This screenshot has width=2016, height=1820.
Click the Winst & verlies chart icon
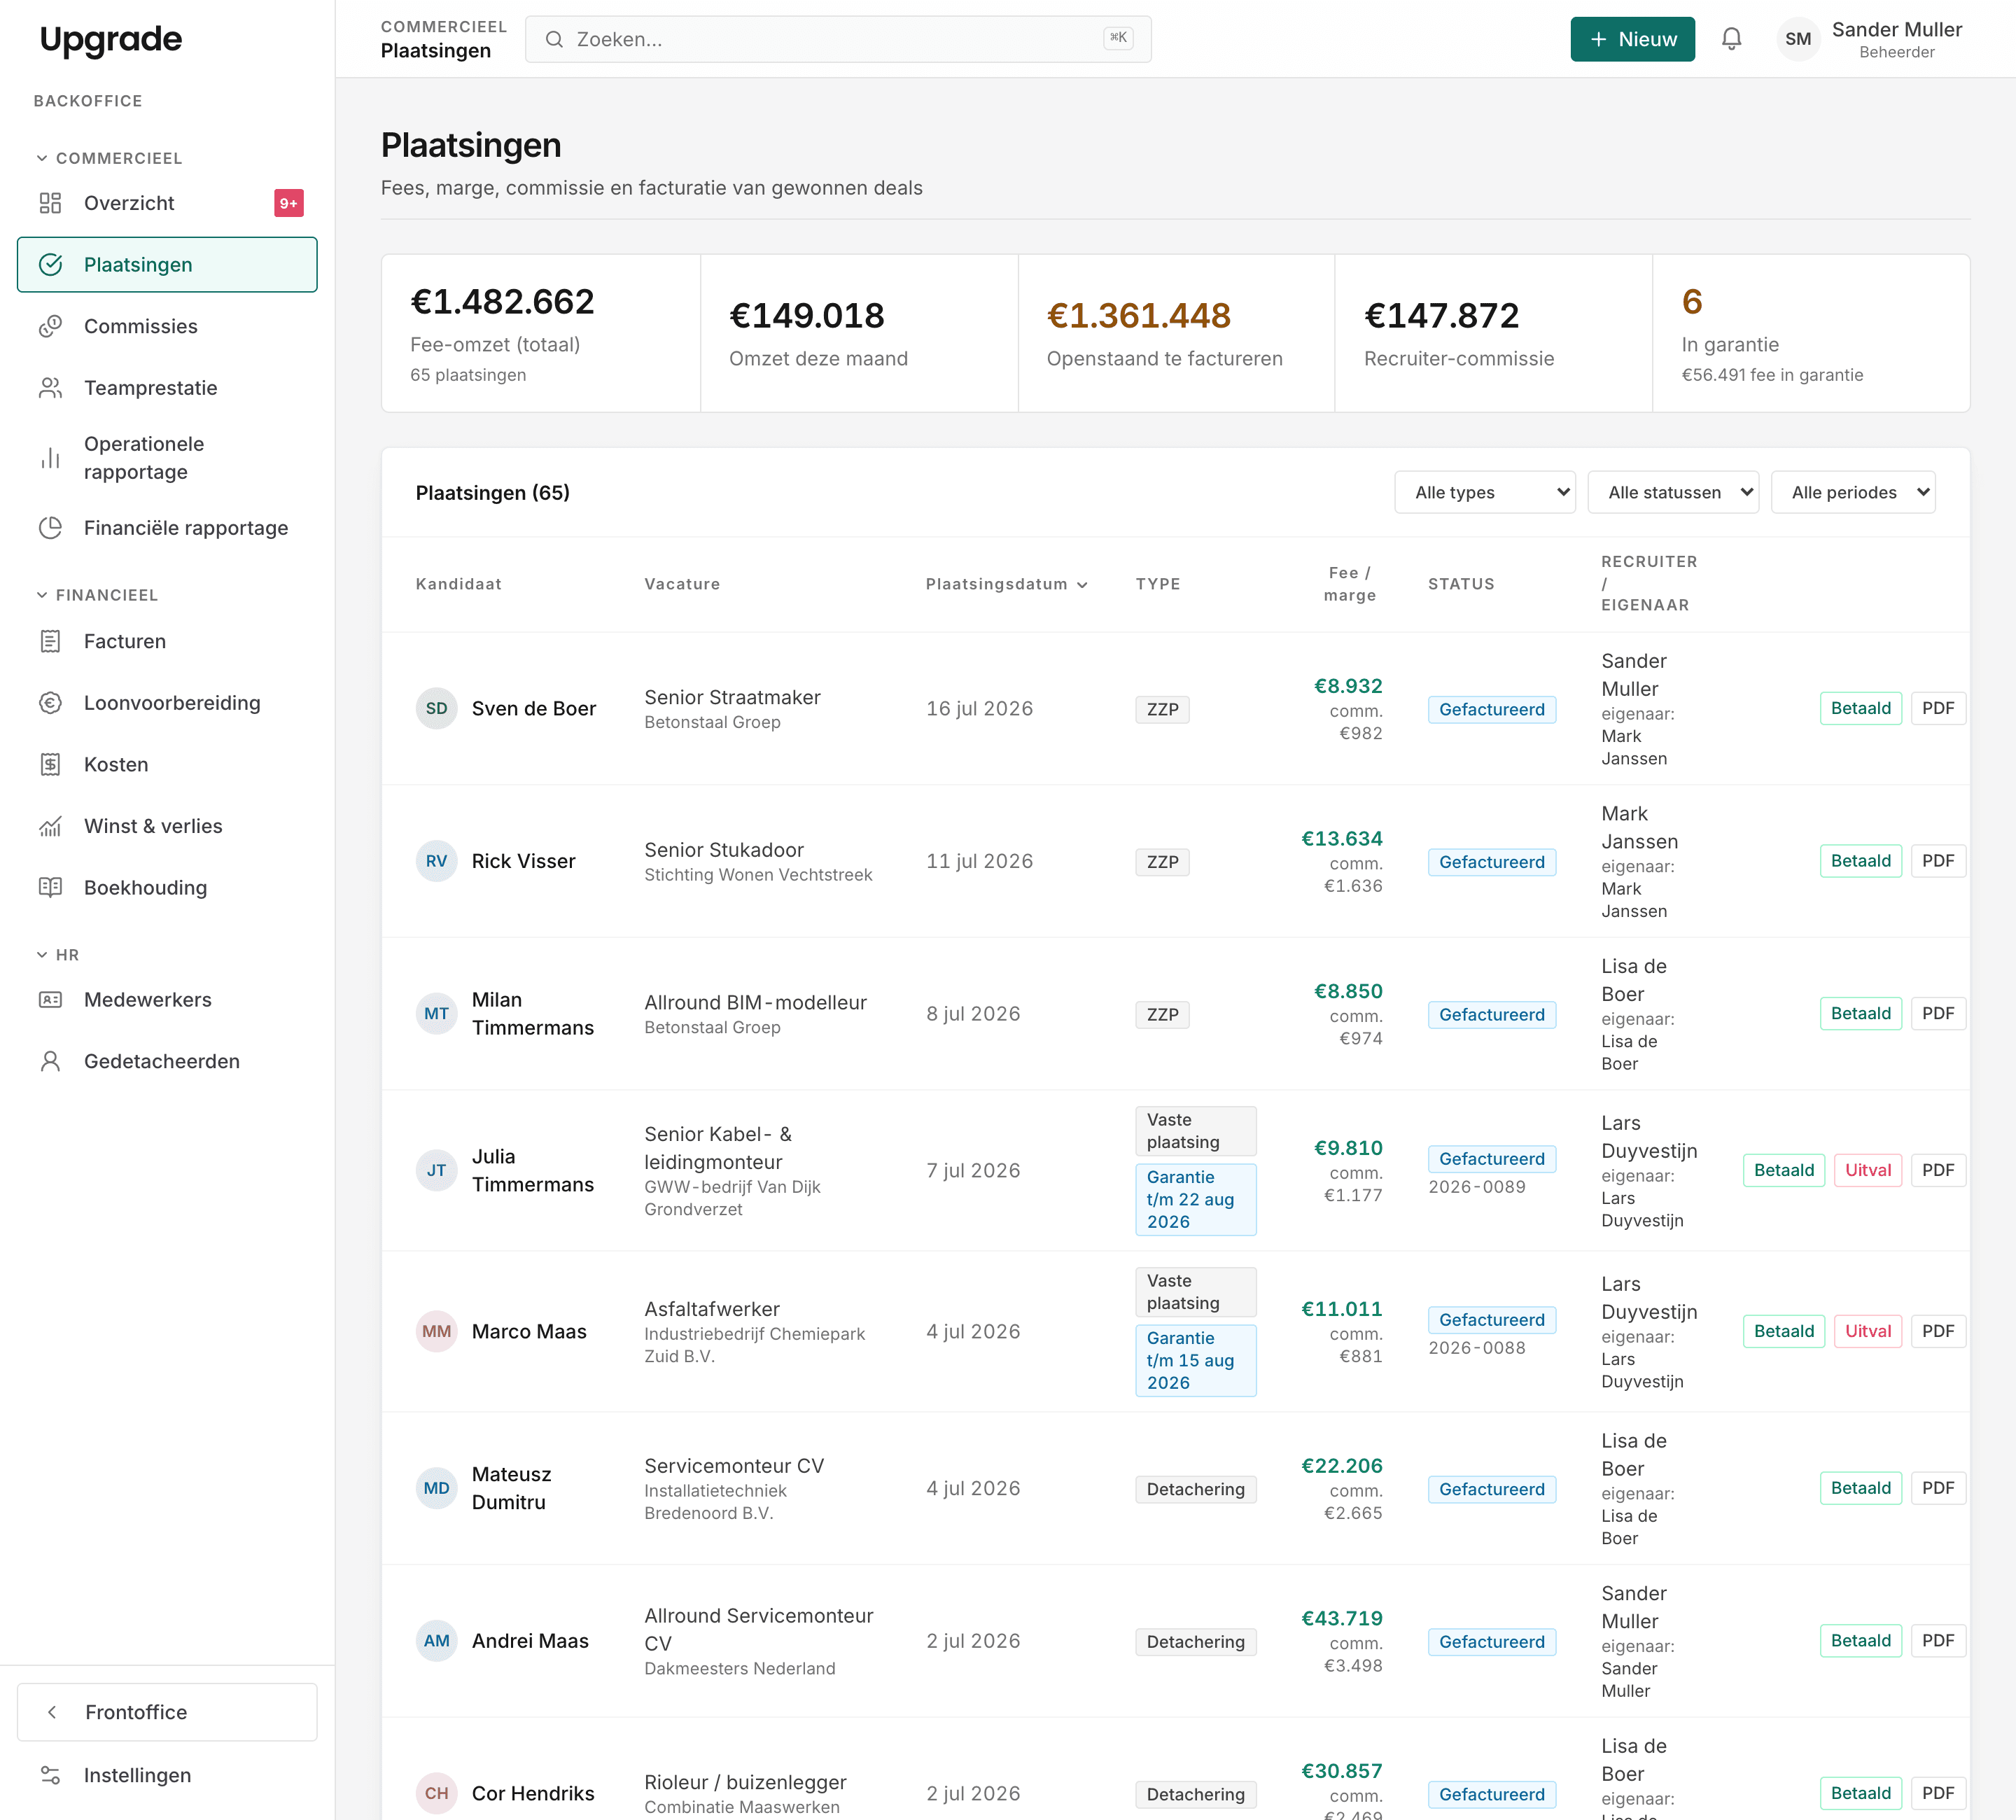pyautogui.click(x=50, y=826)
